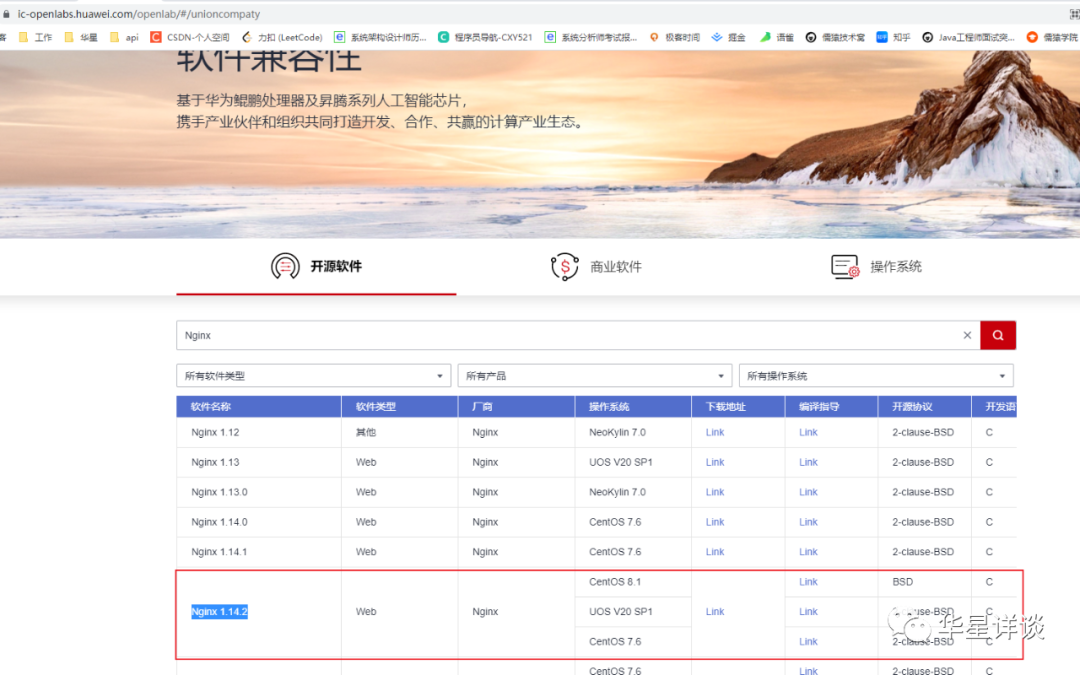This screenshot has height=675, width=1080.
Task: Switch to the 开源软件 tab
Action: click(316, 267)
